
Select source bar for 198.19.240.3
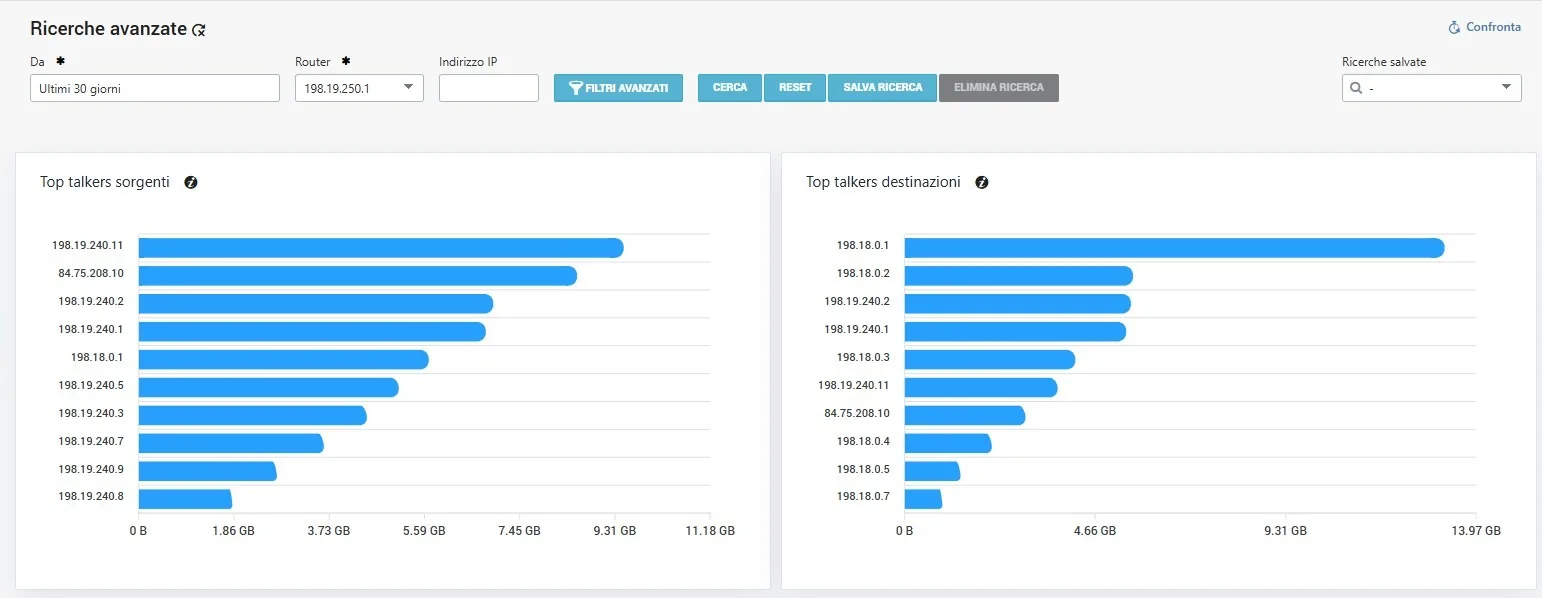[x=253, y=416]
